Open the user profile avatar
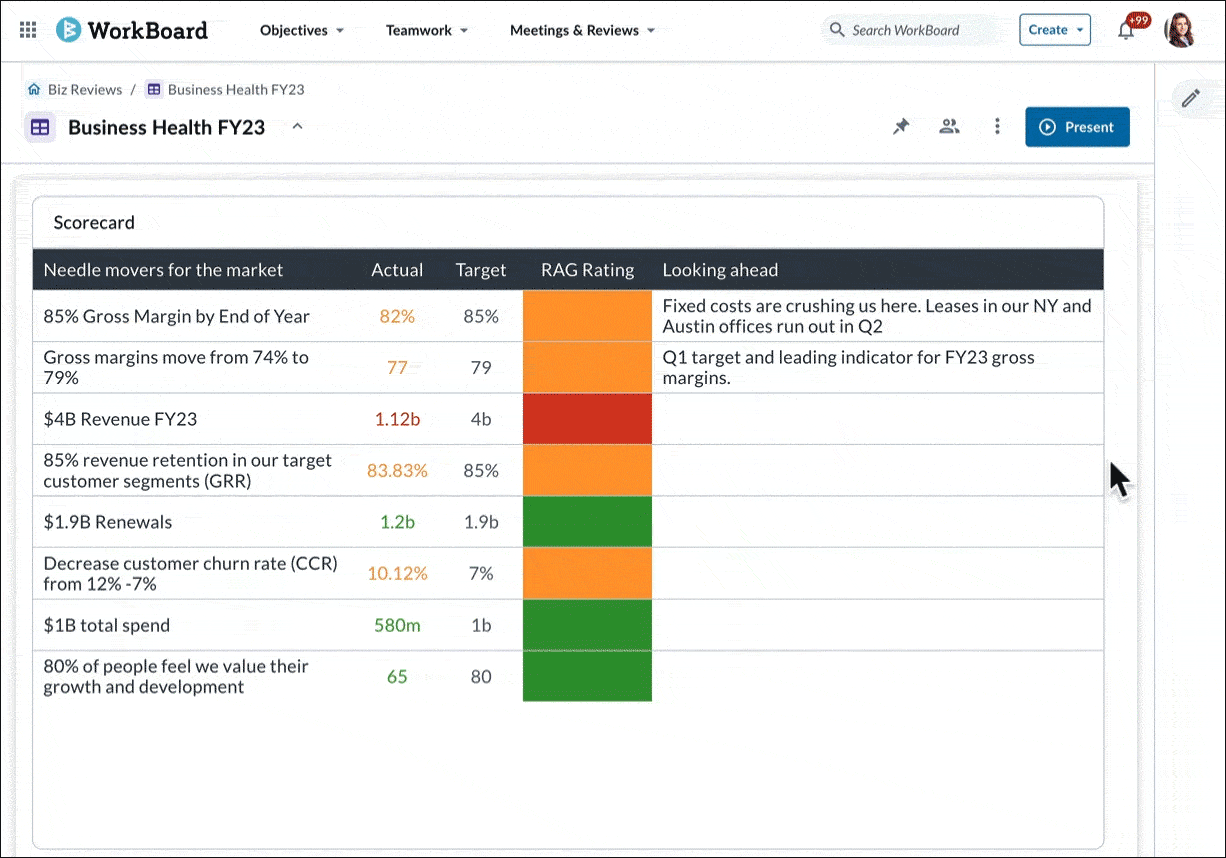The image size is (1226, 858). point(1180,30)
